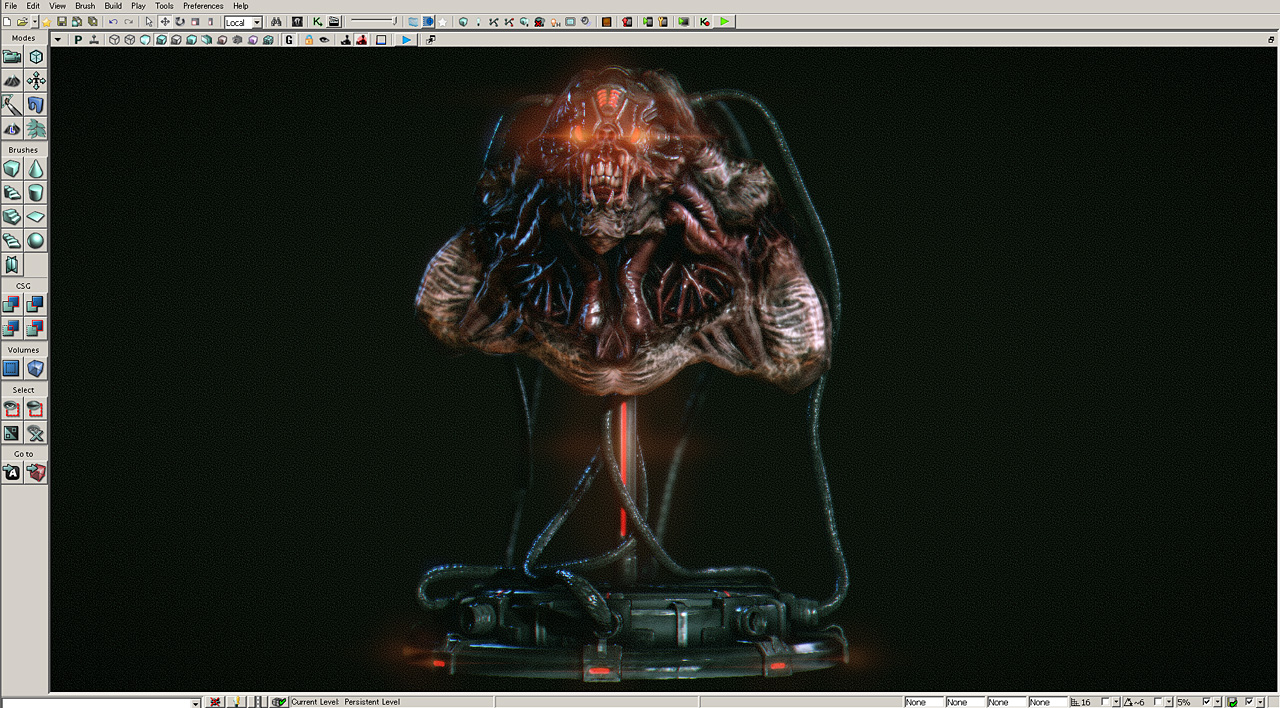The image size is (1280, 708).
Task: Open the Tools menu
Action: [x=164, y=6]
